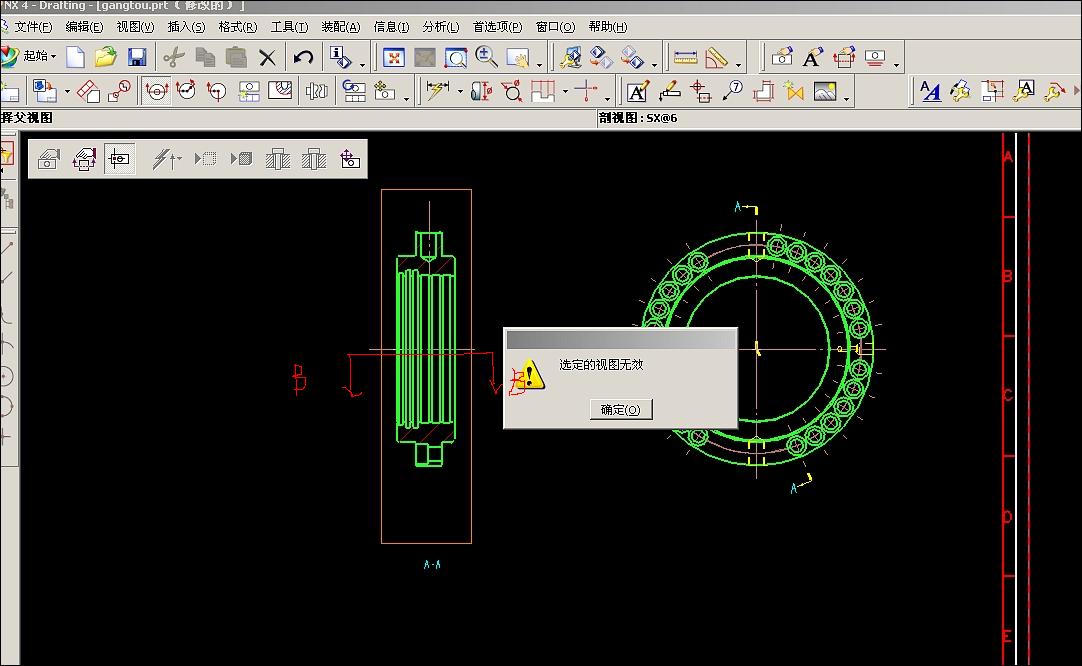The height and width of the screenshot is (666, 1082).
Task: Expand the dropdown after the information icon
Action: pyautogui.click(x=362, y=65)
